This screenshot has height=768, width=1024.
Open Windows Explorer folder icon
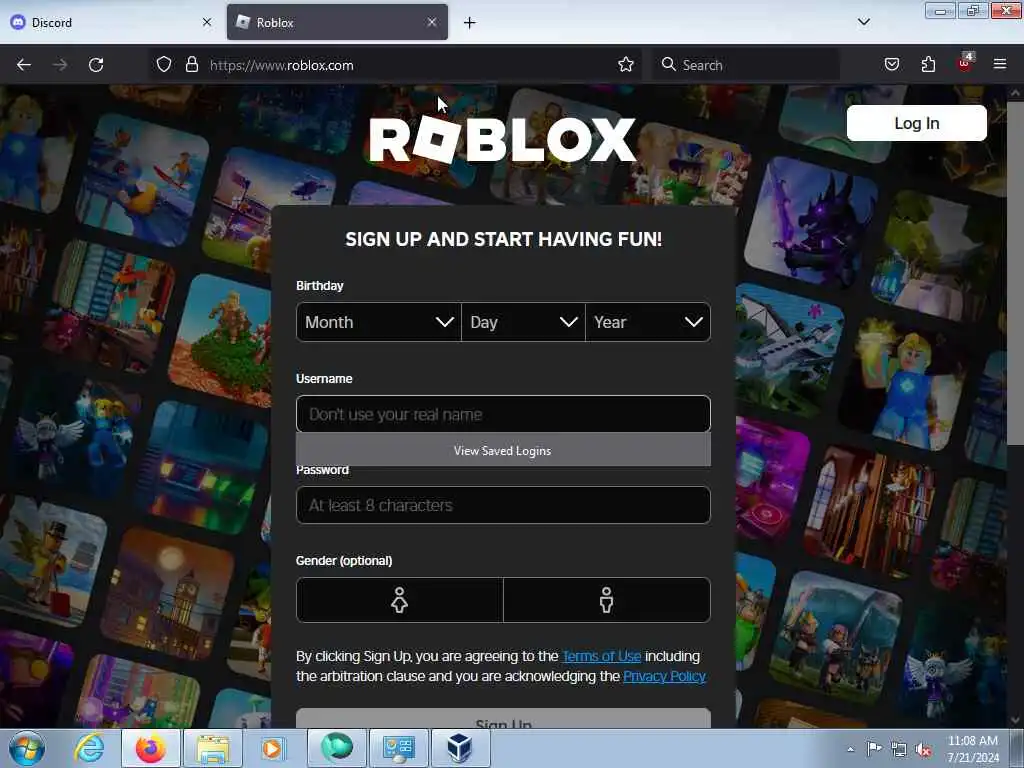(213, 748)
